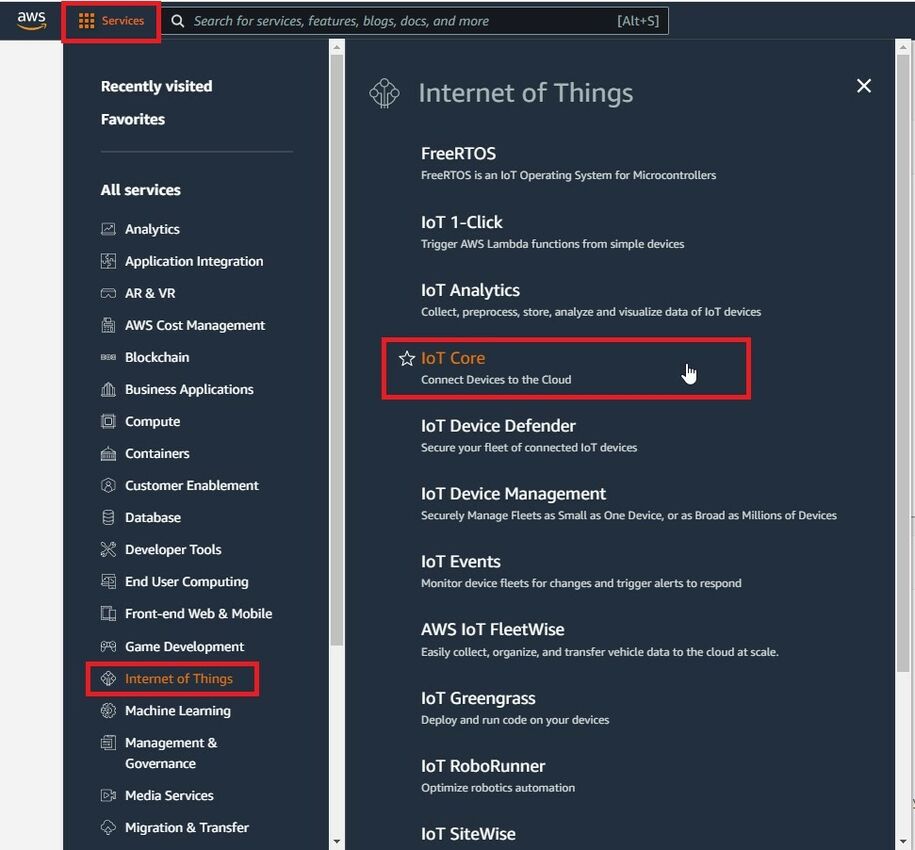The height and width of the screenshot is (850, 915).
Task: Favorite IoT Core with the star
Action: 407,358
